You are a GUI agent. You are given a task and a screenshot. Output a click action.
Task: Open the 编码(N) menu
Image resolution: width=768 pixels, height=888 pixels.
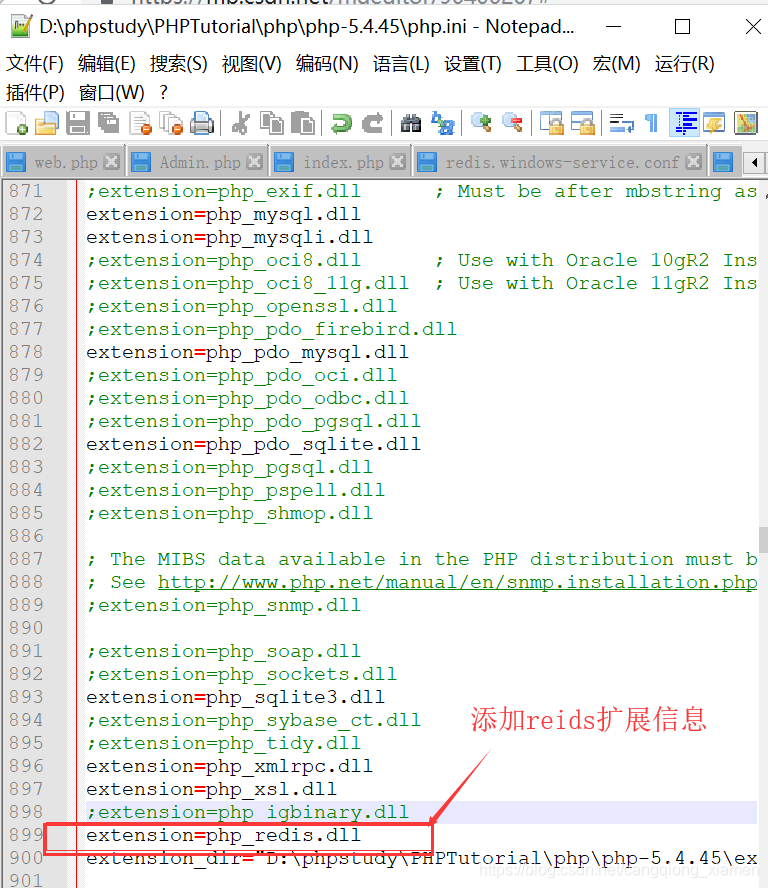point(327,63)
